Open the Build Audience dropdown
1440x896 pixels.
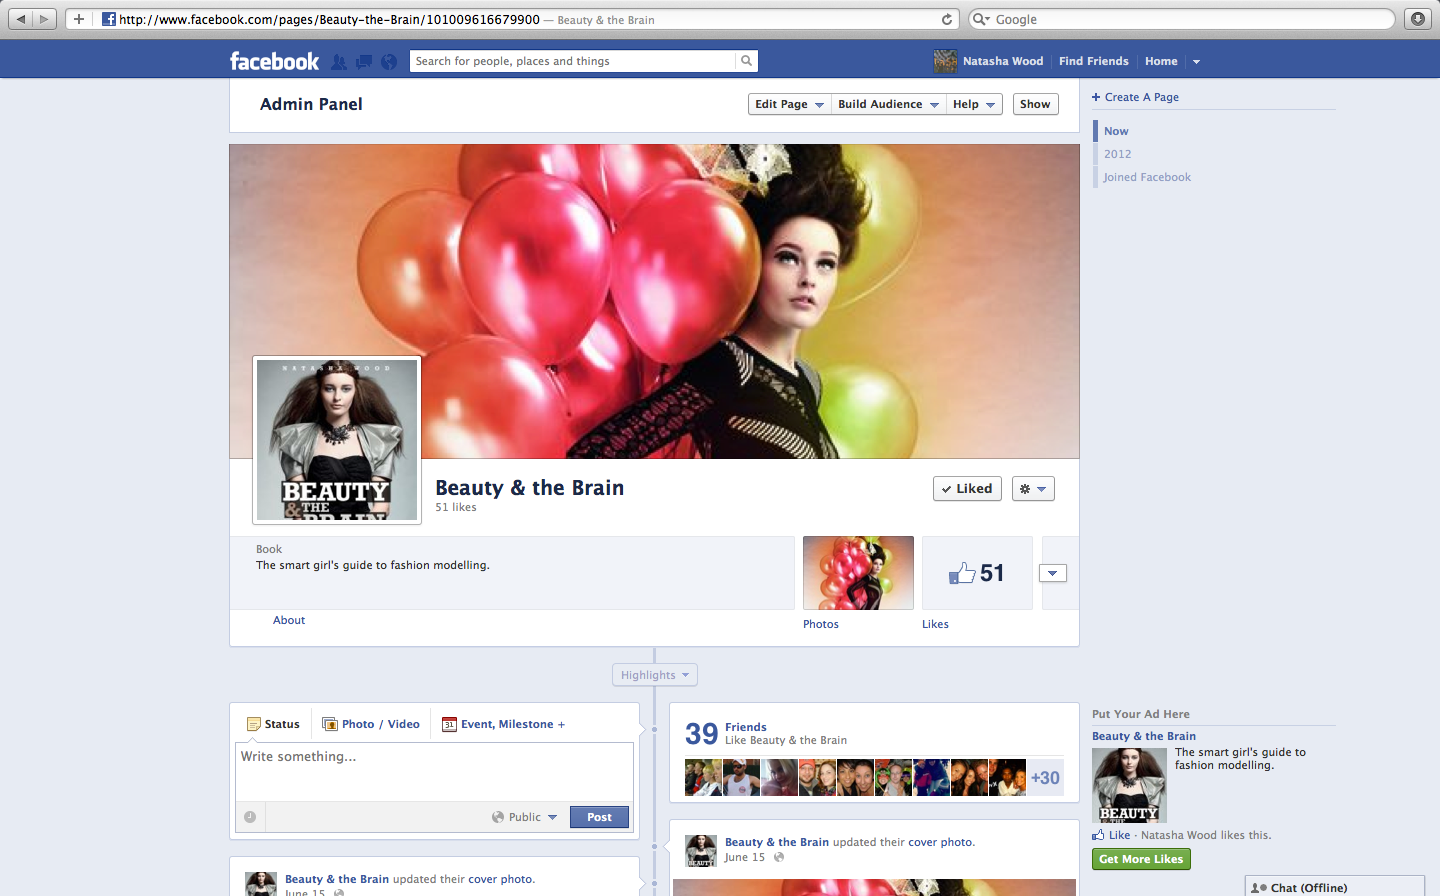[889, 104]
